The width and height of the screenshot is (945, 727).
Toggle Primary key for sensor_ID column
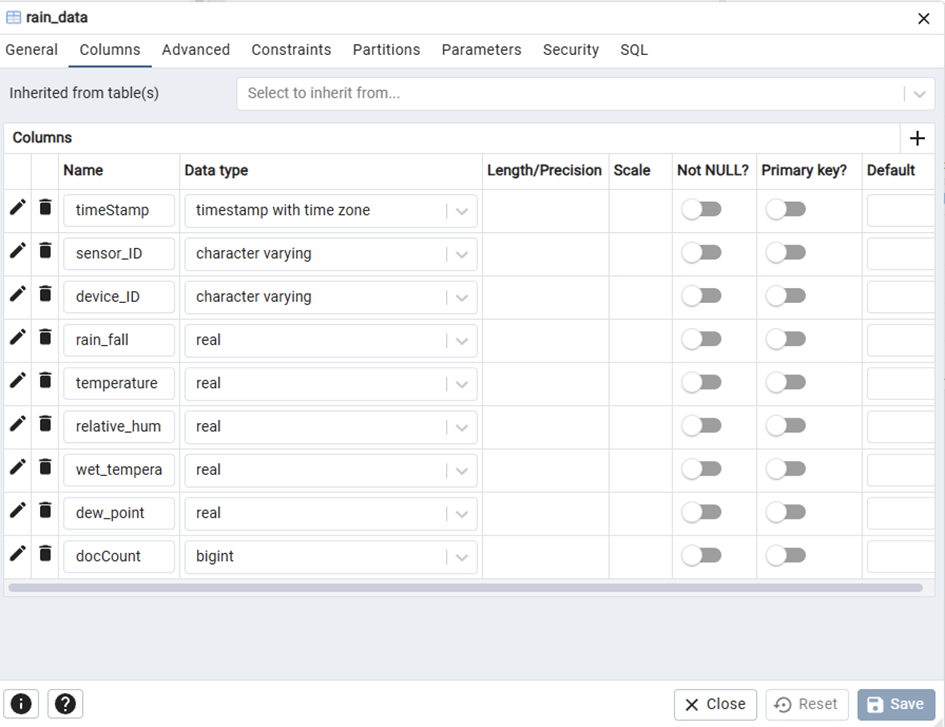(x=785, y=253)
